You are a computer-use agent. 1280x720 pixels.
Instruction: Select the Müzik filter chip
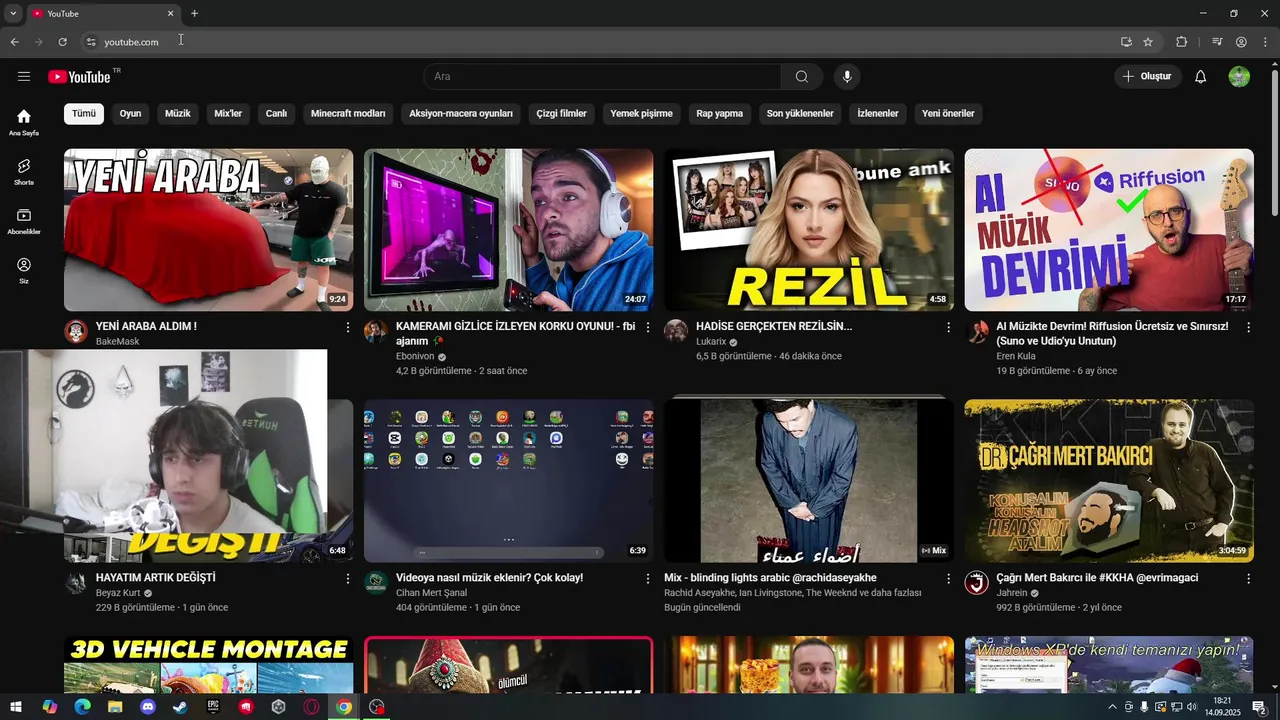177,114
